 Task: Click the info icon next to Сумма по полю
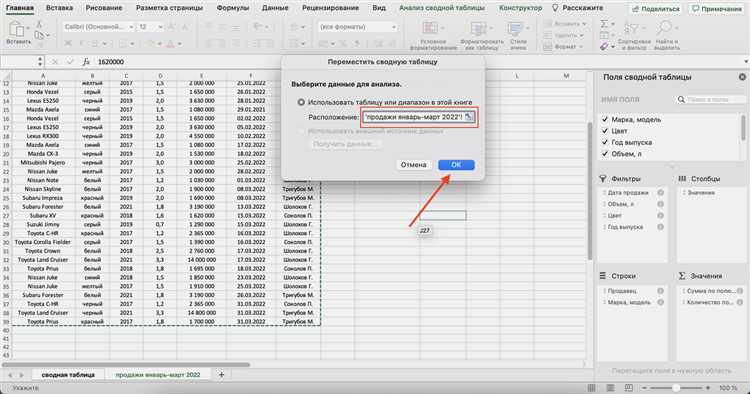(x=739, y=291)
